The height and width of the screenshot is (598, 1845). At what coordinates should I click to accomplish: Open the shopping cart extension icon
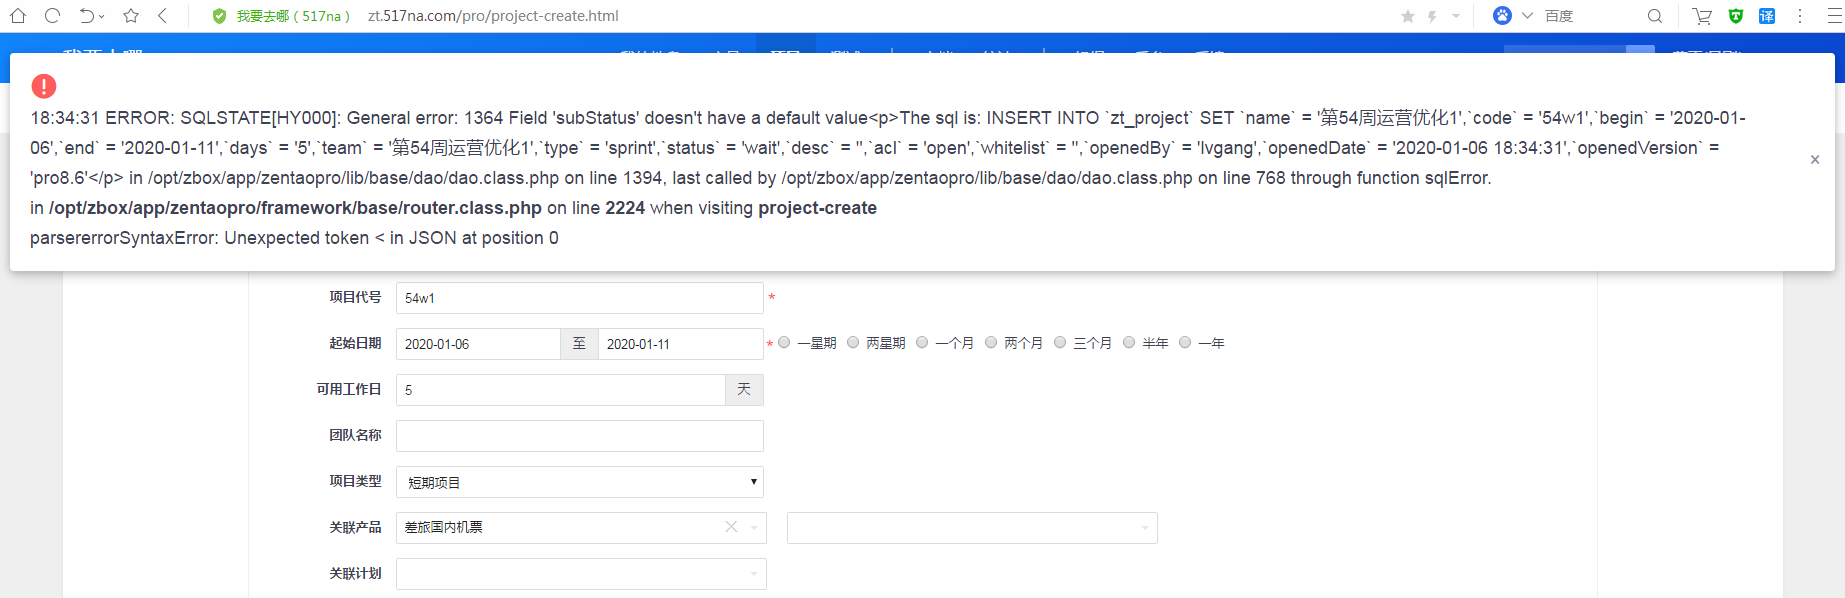(1702, 16)
